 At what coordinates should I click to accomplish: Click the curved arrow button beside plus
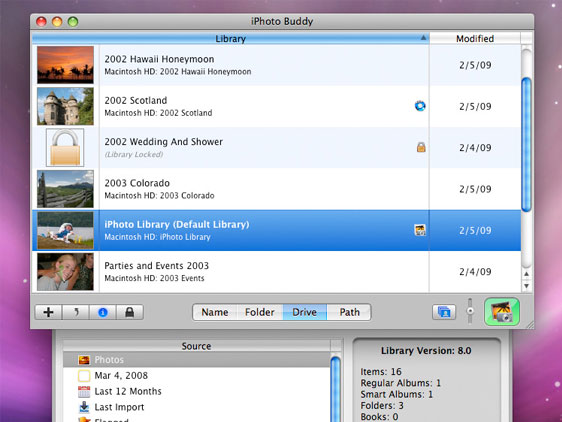pos(76,312)
